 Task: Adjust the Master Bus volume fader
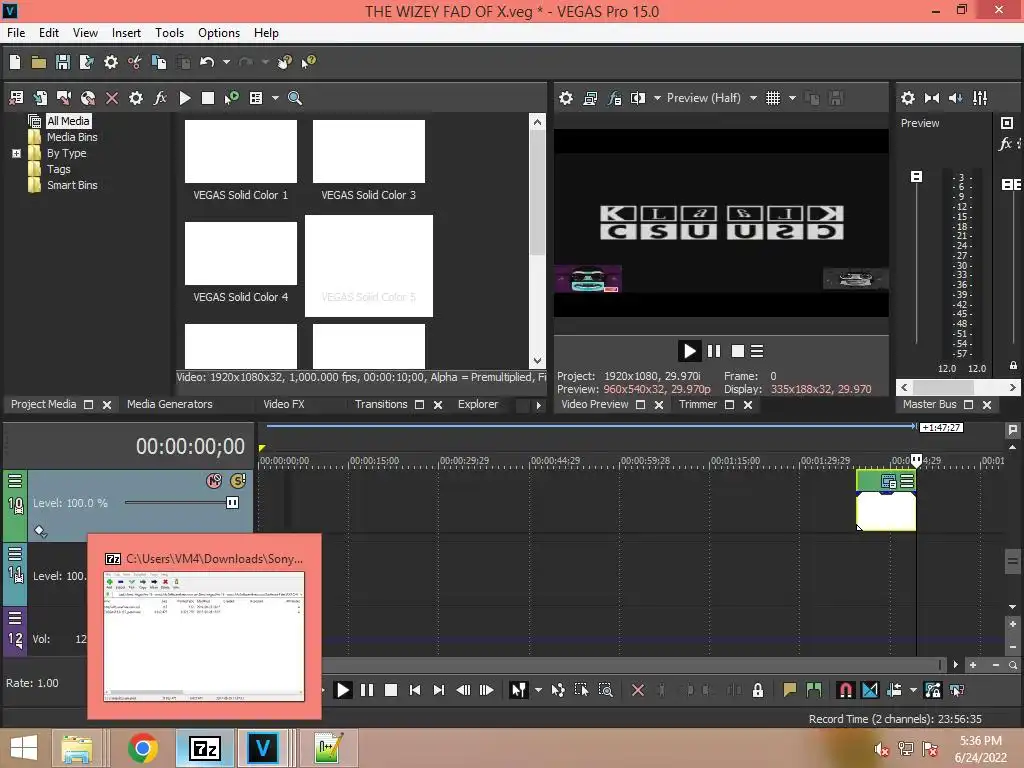click(x=916, y=176)
